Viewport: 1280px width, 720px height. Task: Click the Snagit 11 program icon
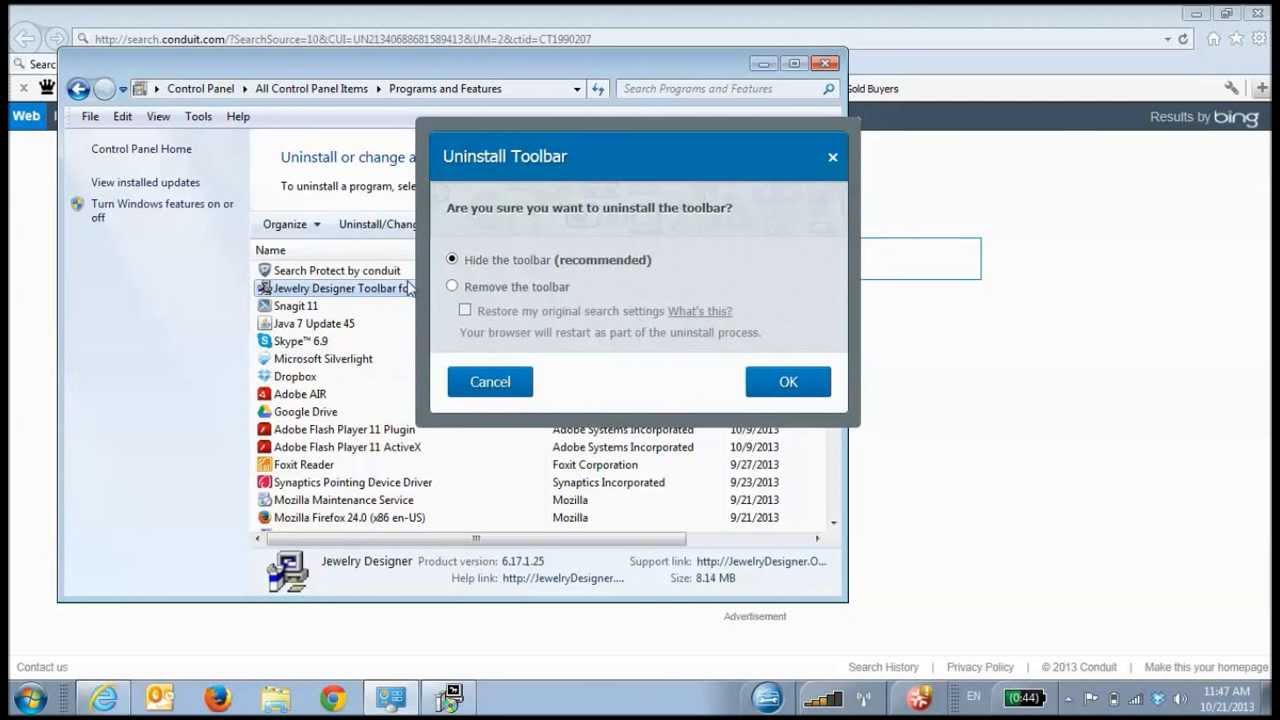[x=264, y=306]
